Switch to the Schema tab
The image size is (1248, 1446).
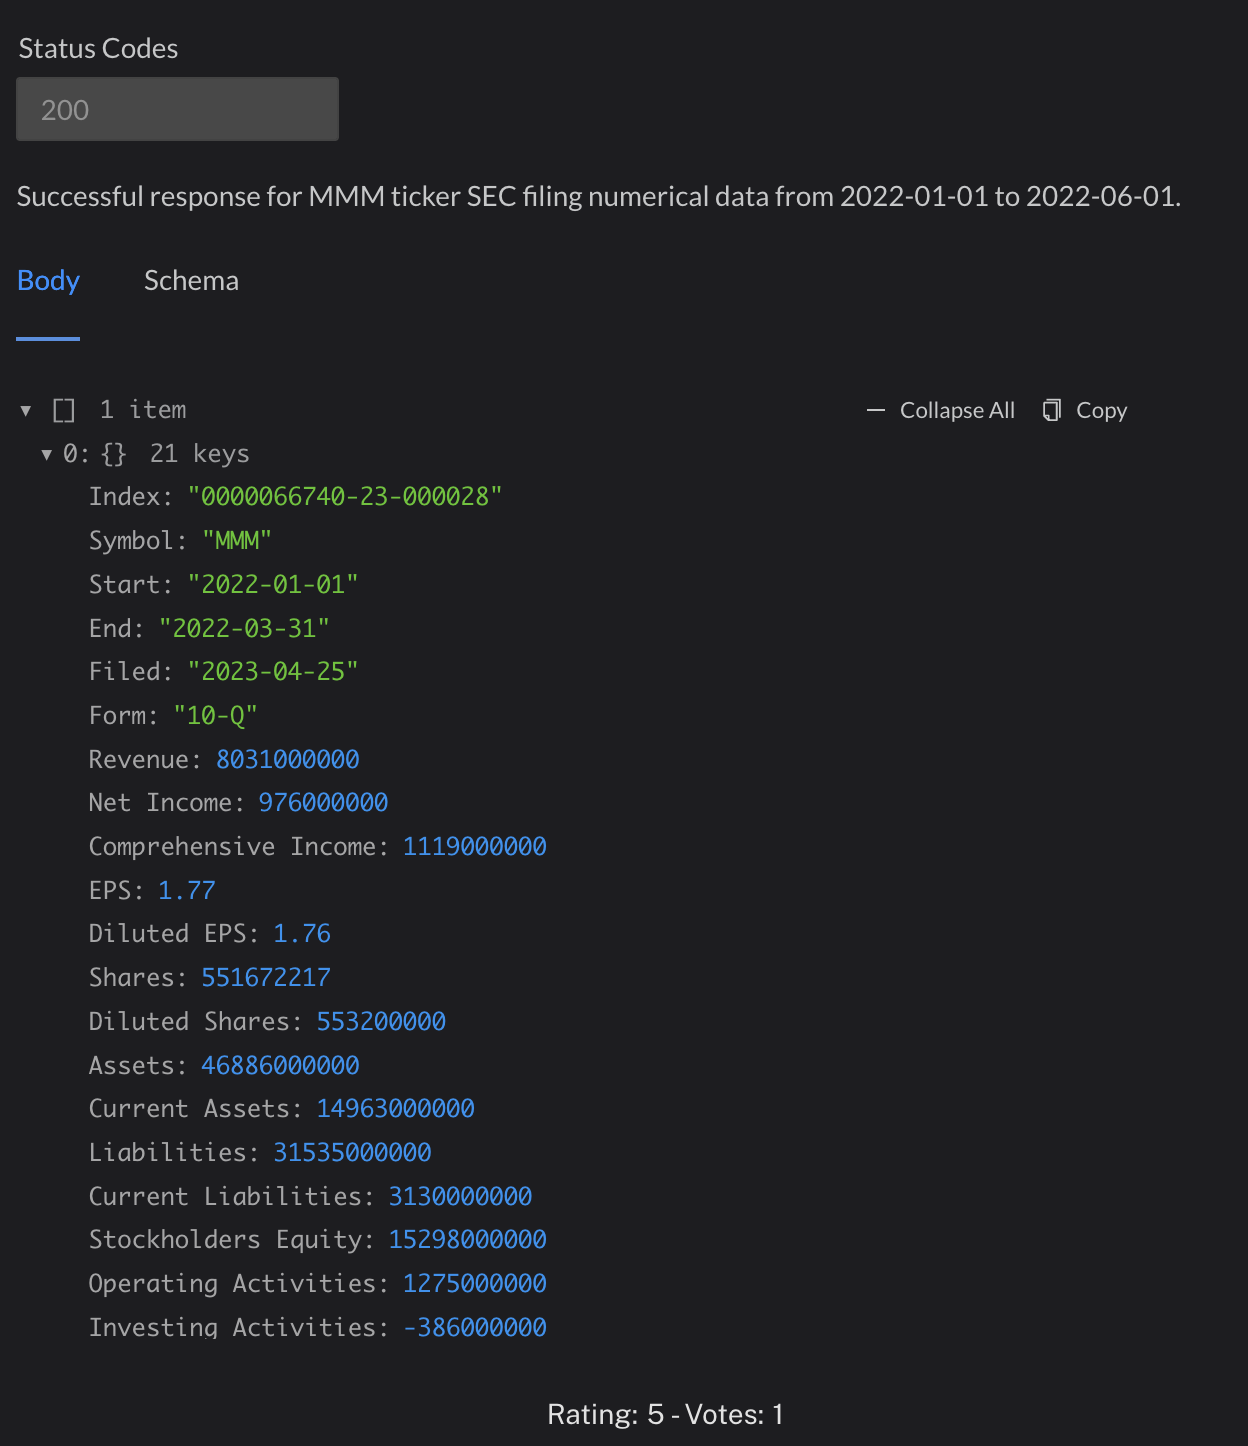coord(191,281)
